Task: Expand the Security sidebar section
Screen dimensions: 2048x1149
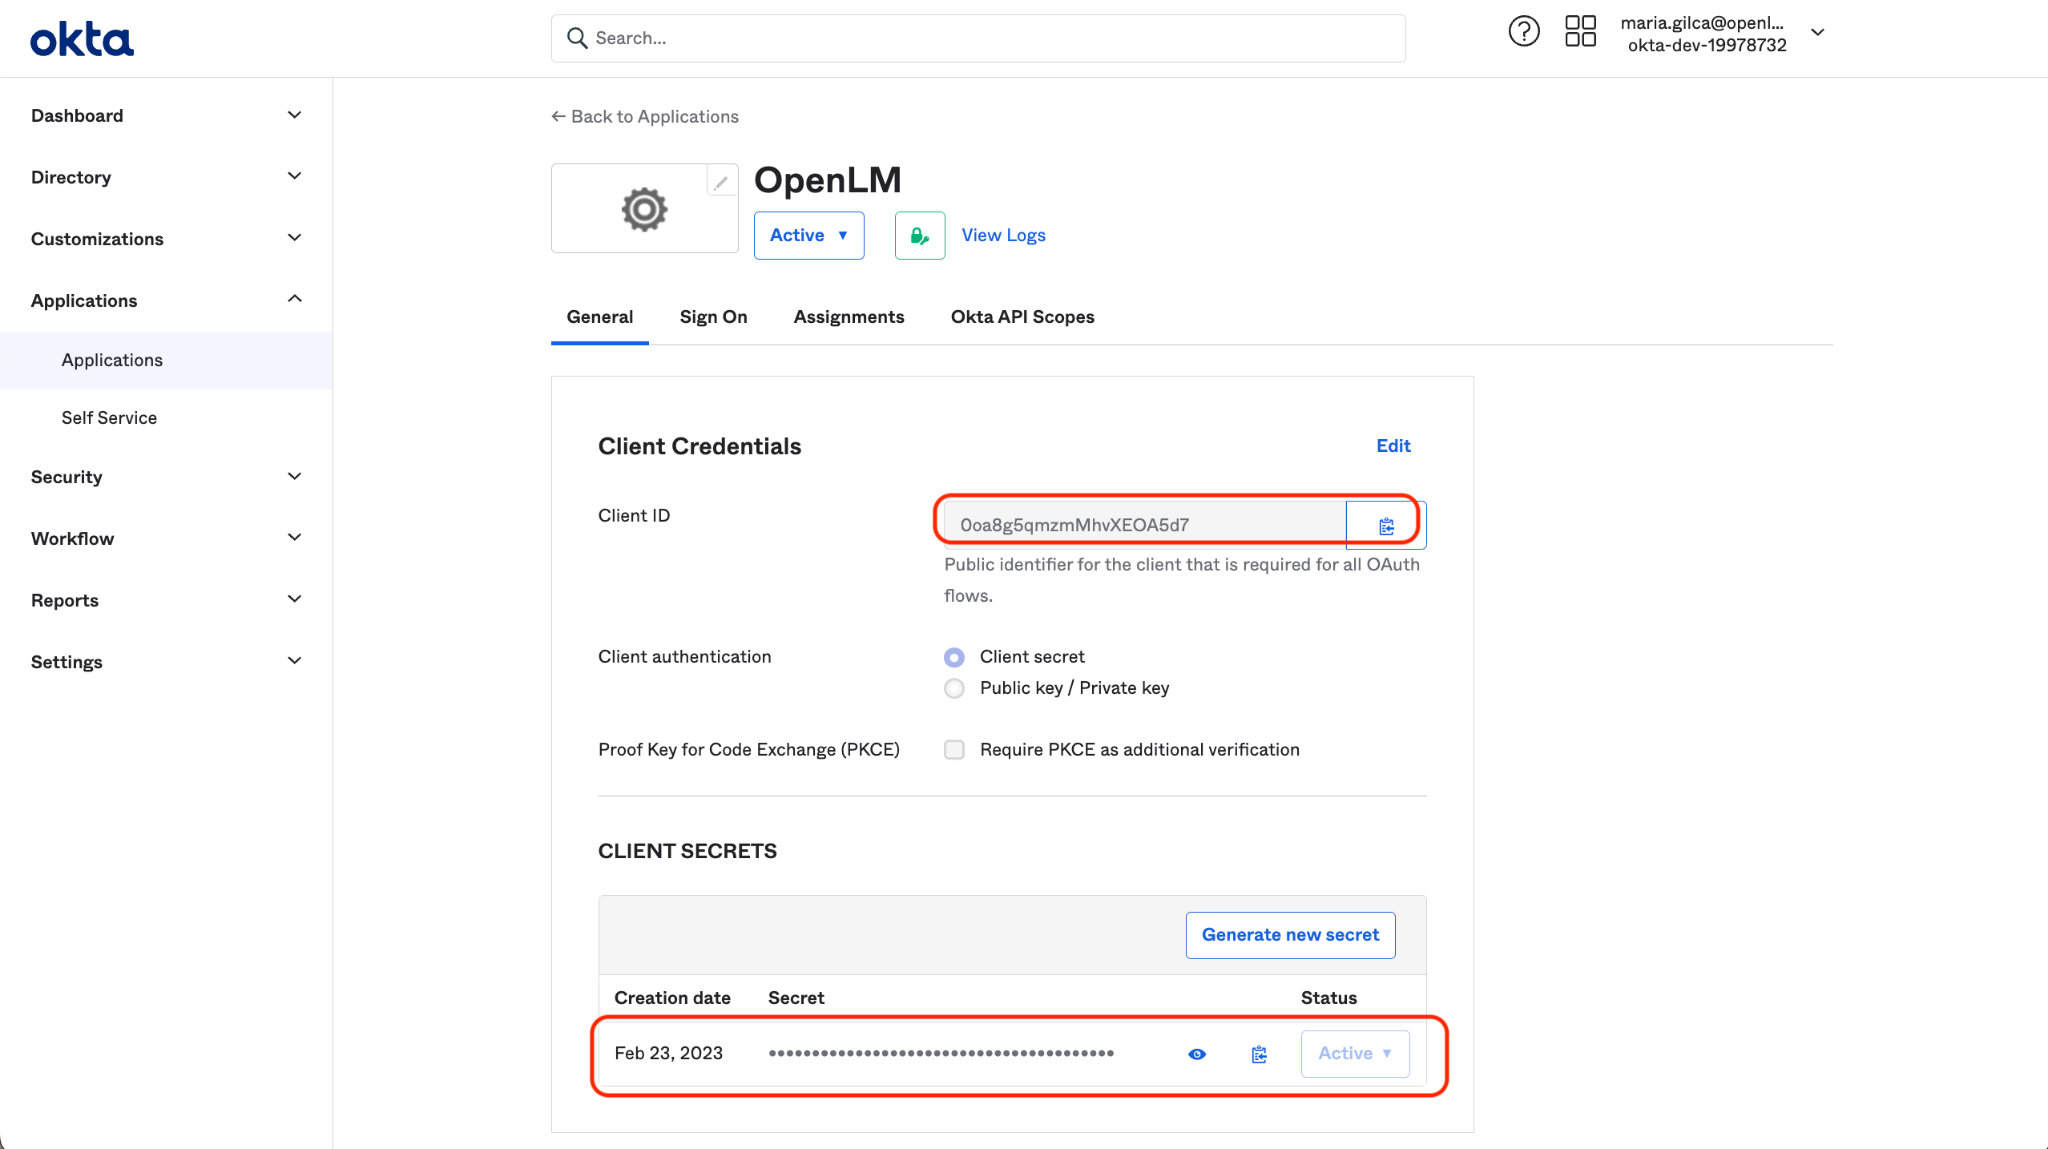Action: [x=166, y=477]
